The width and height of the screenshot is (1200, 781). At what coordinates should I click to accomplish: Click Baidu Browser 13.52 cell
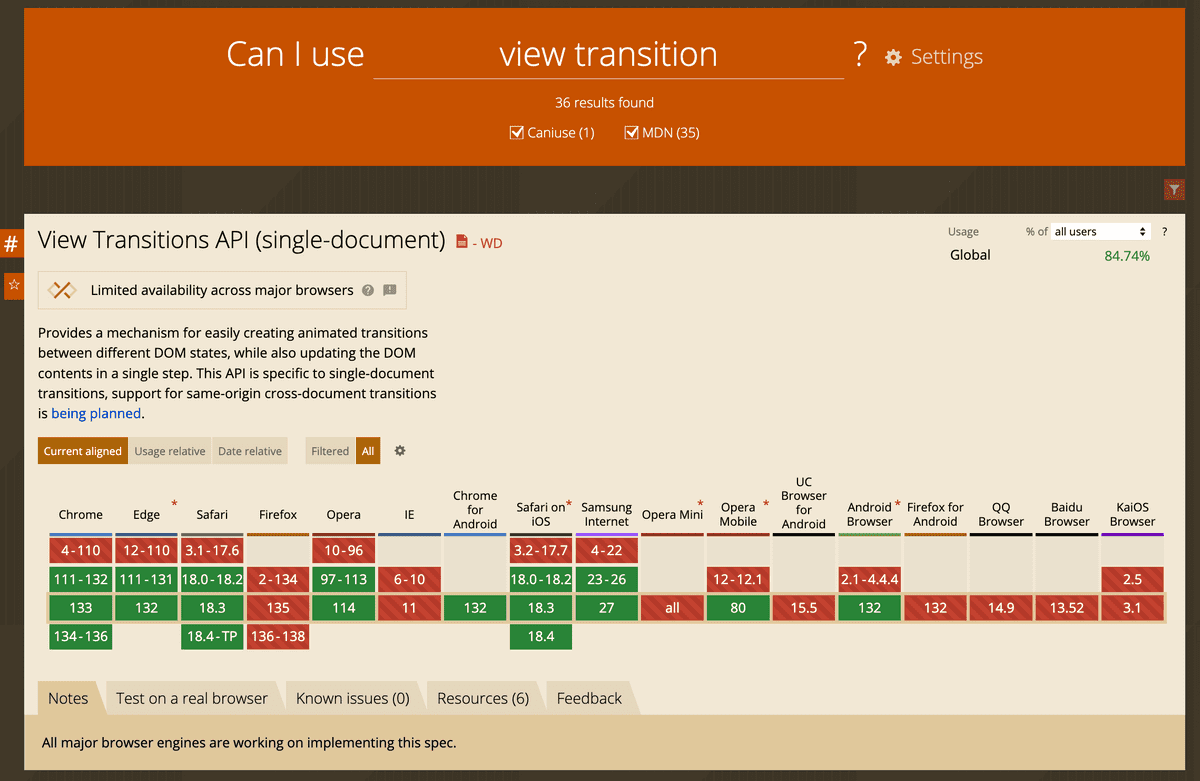[x=1067, y=608]
